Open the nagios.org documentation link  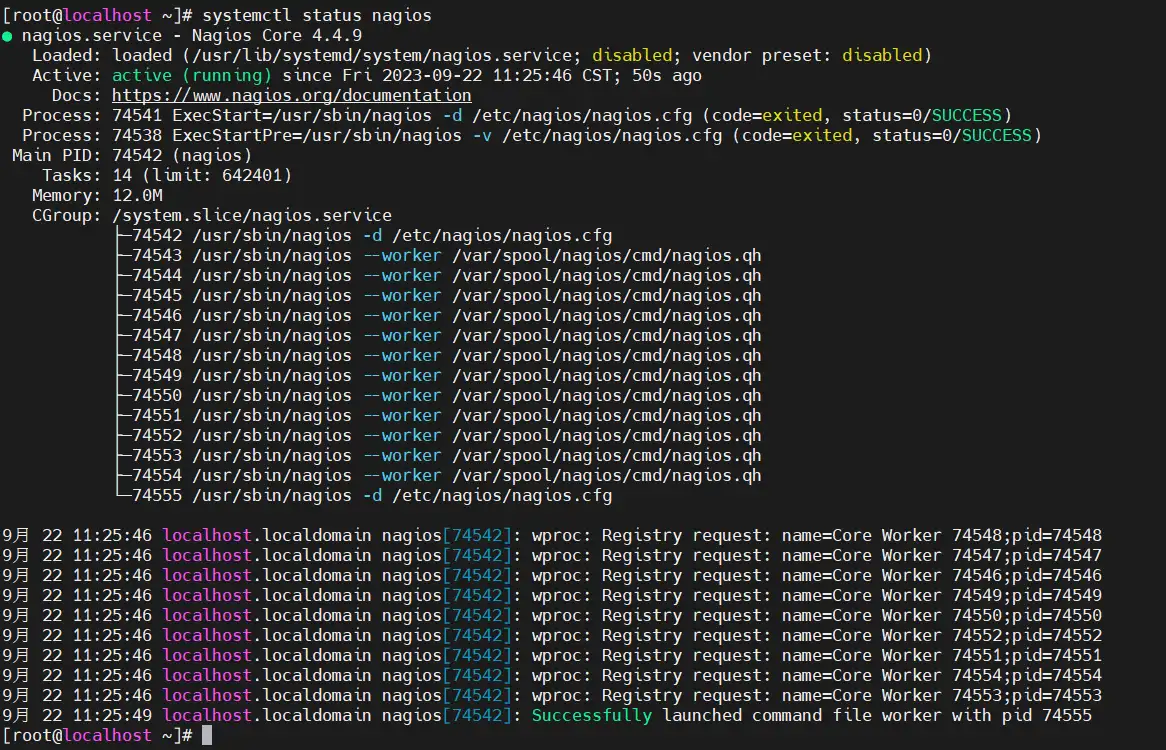click(x=290, y=95)
